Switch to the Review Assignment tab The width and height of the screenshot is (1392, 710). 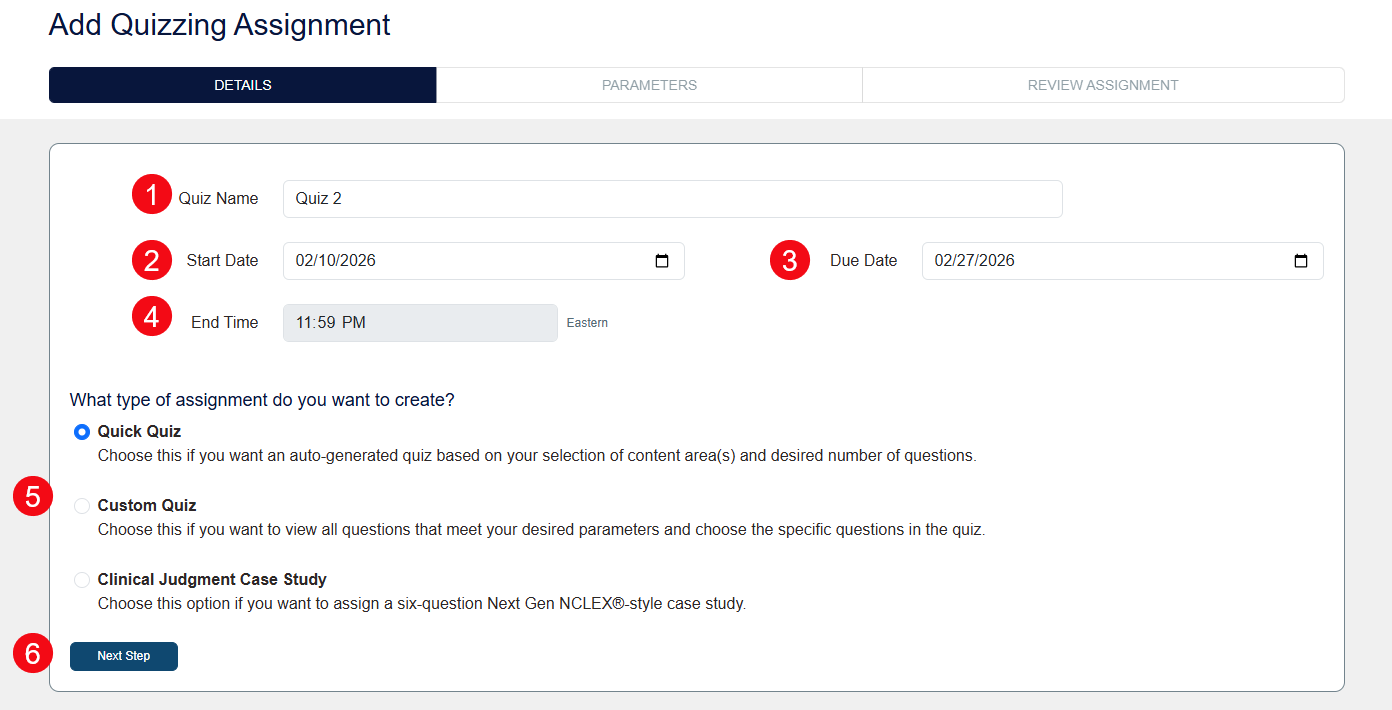click(x=1103, y=85)
